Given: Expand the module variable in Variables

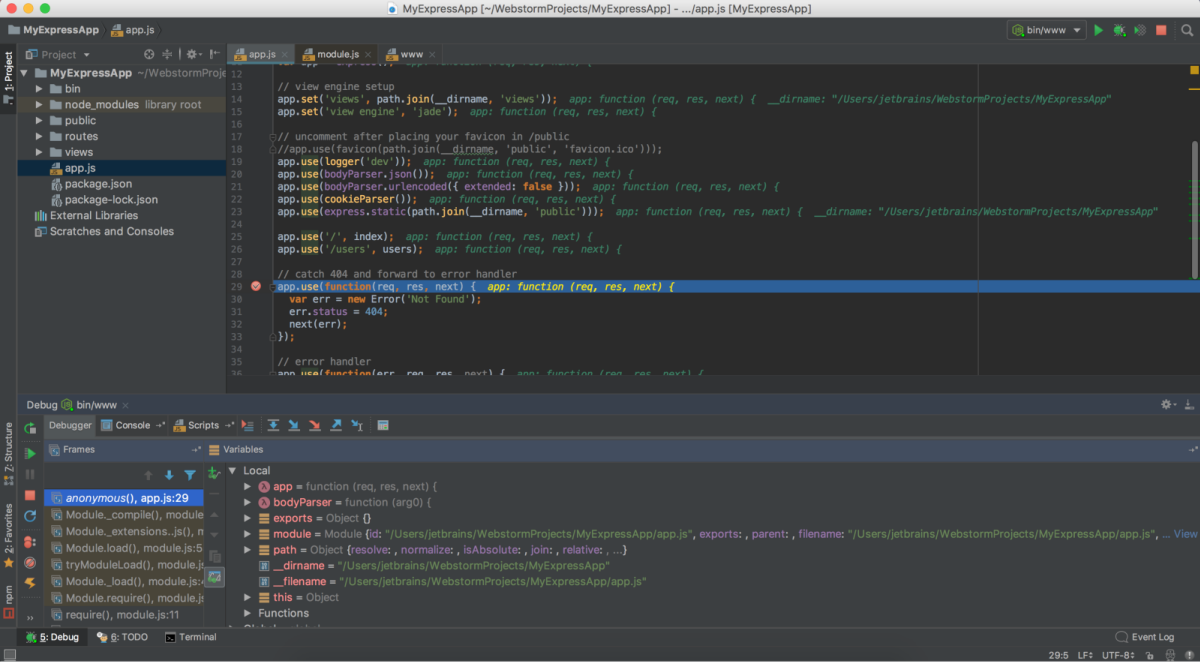Looking at the screenshot, I should (248, 534).
